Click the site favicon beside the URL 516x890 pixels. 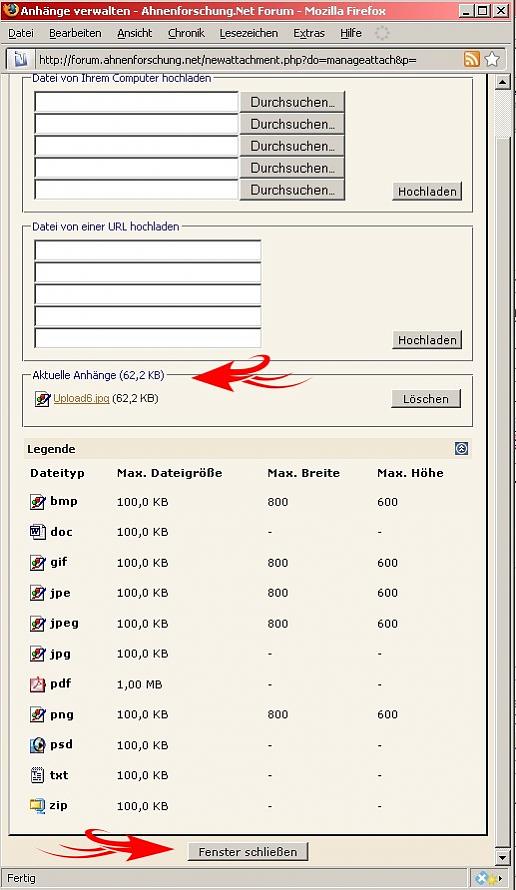pyautogui.click(x=20, y=59)
